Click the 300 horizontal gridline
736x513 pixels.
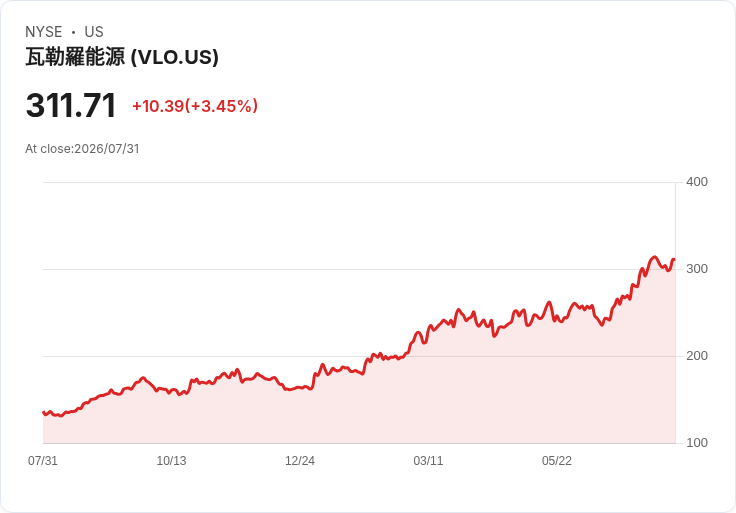(359, 269)
